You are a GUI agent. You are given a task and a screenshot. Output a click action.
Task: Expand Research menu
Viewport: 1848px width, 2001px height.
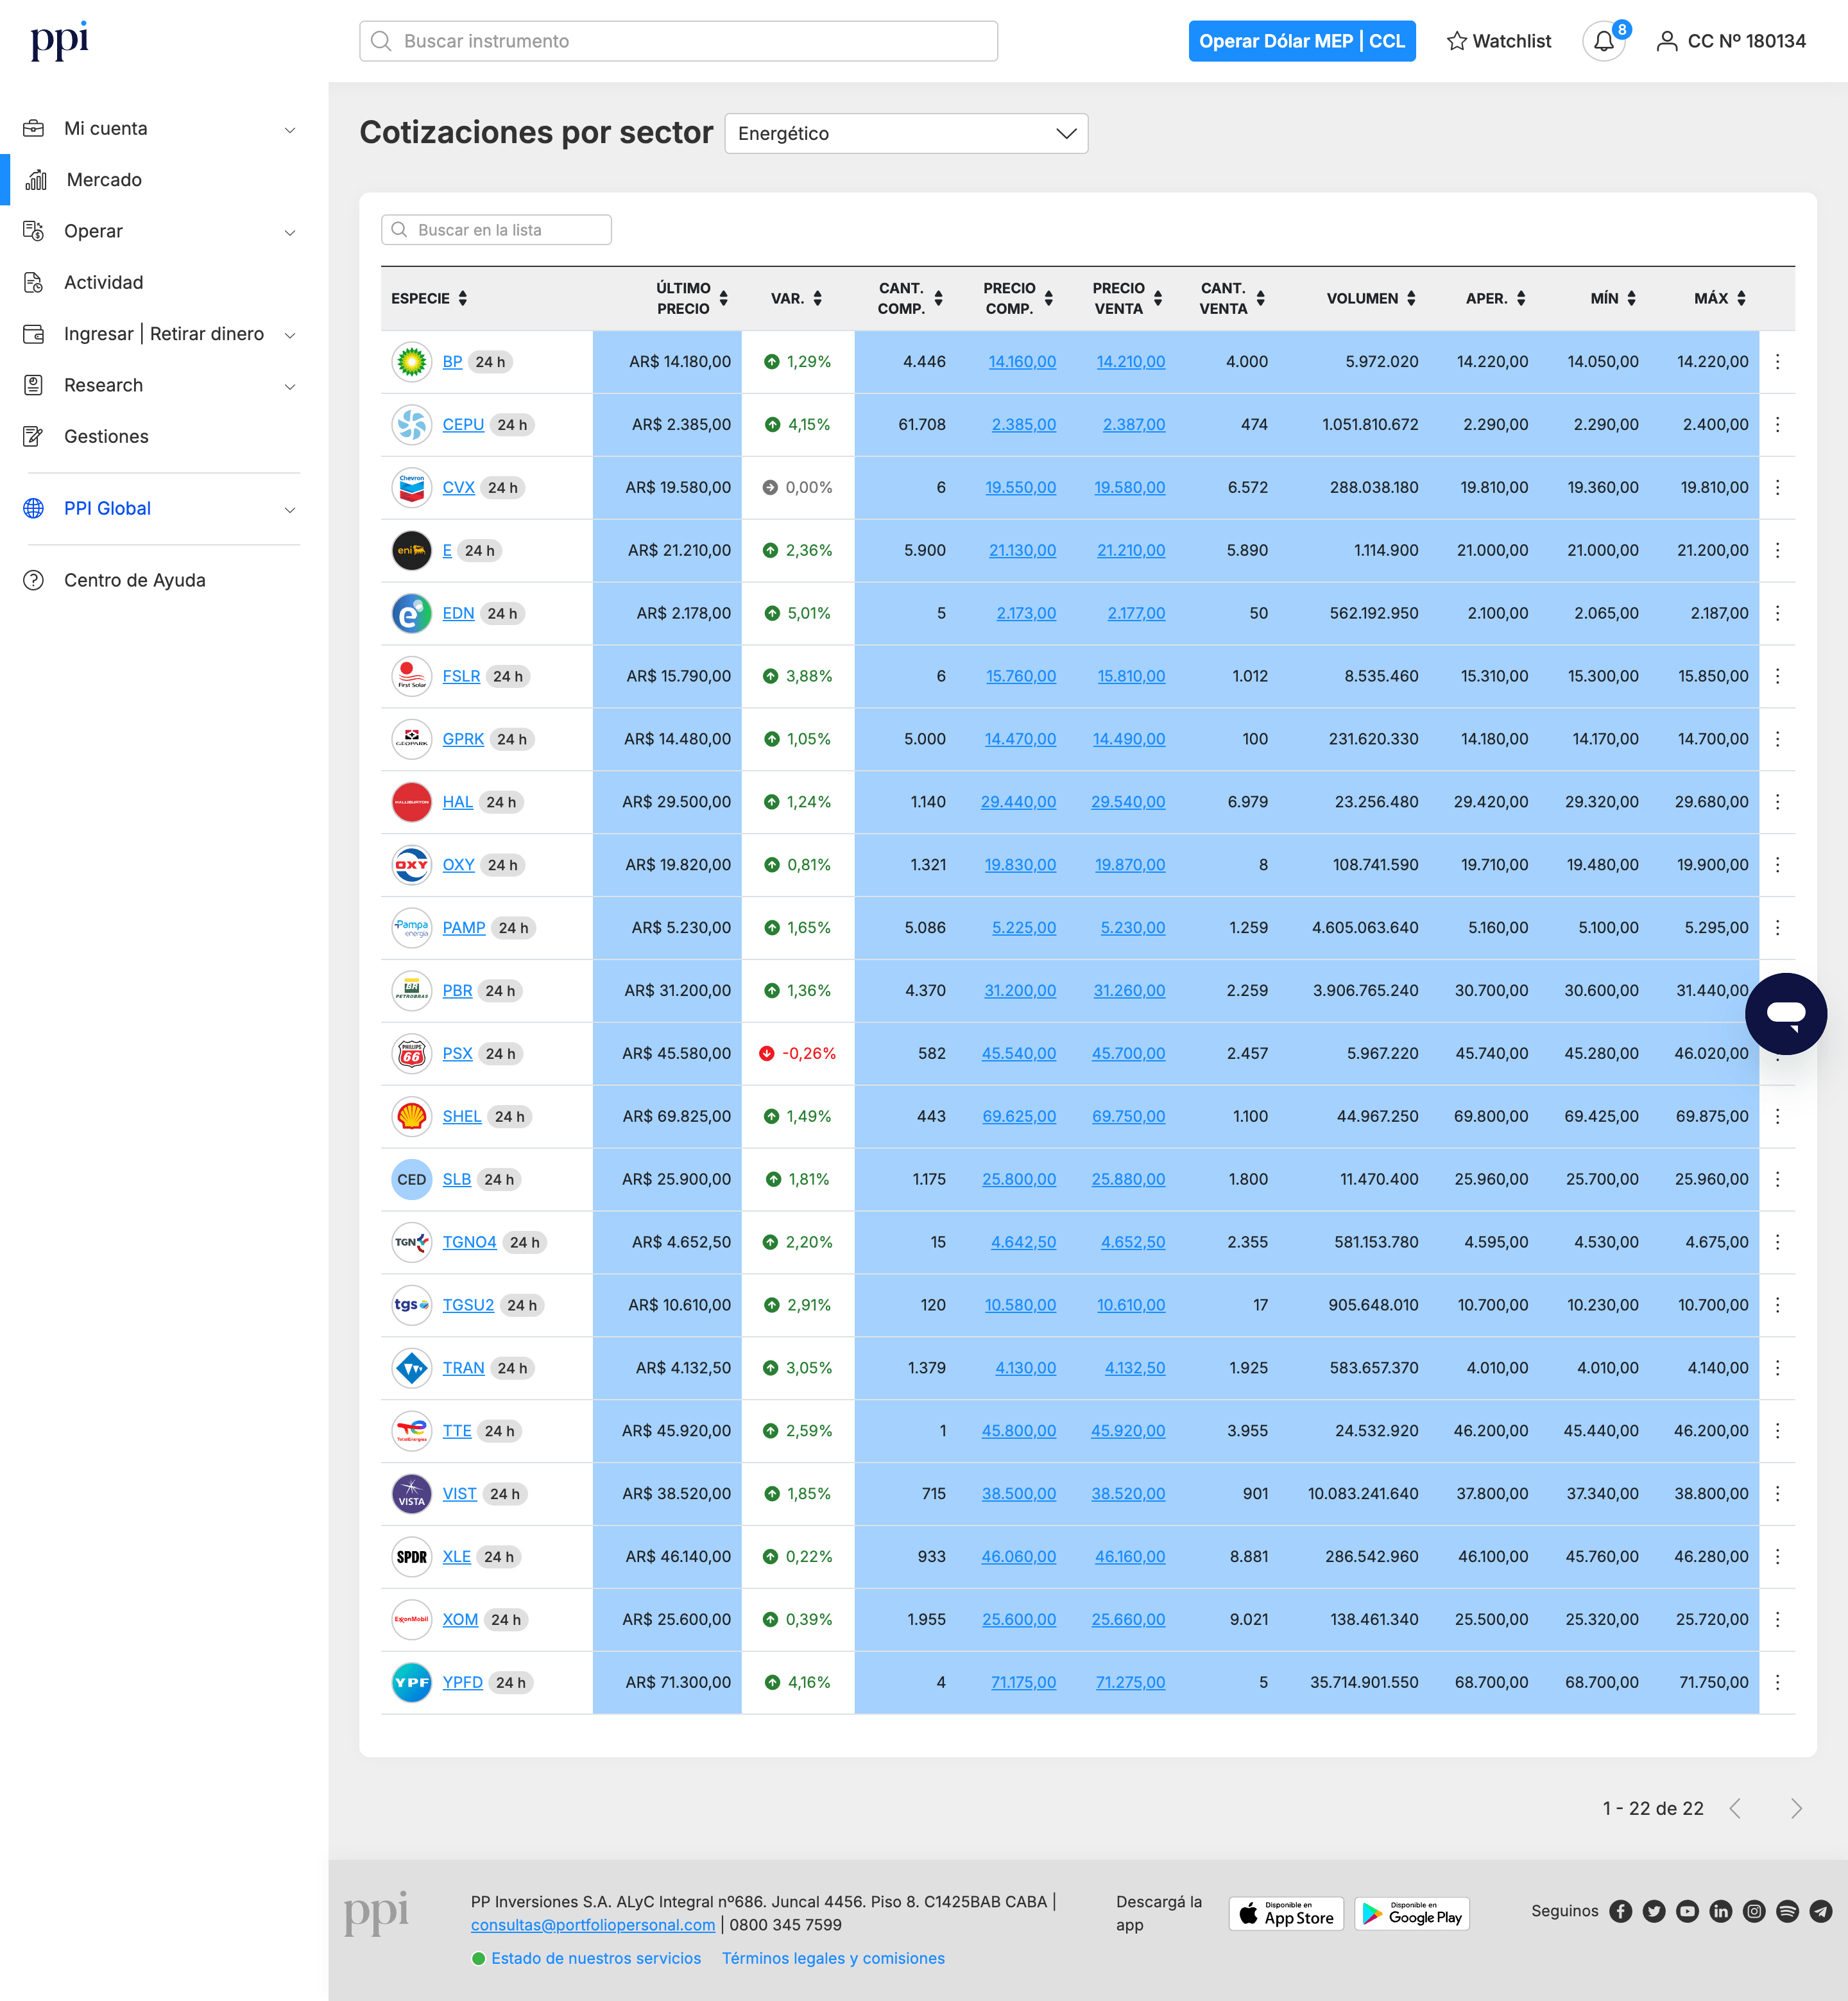click(x=290, y=386)
